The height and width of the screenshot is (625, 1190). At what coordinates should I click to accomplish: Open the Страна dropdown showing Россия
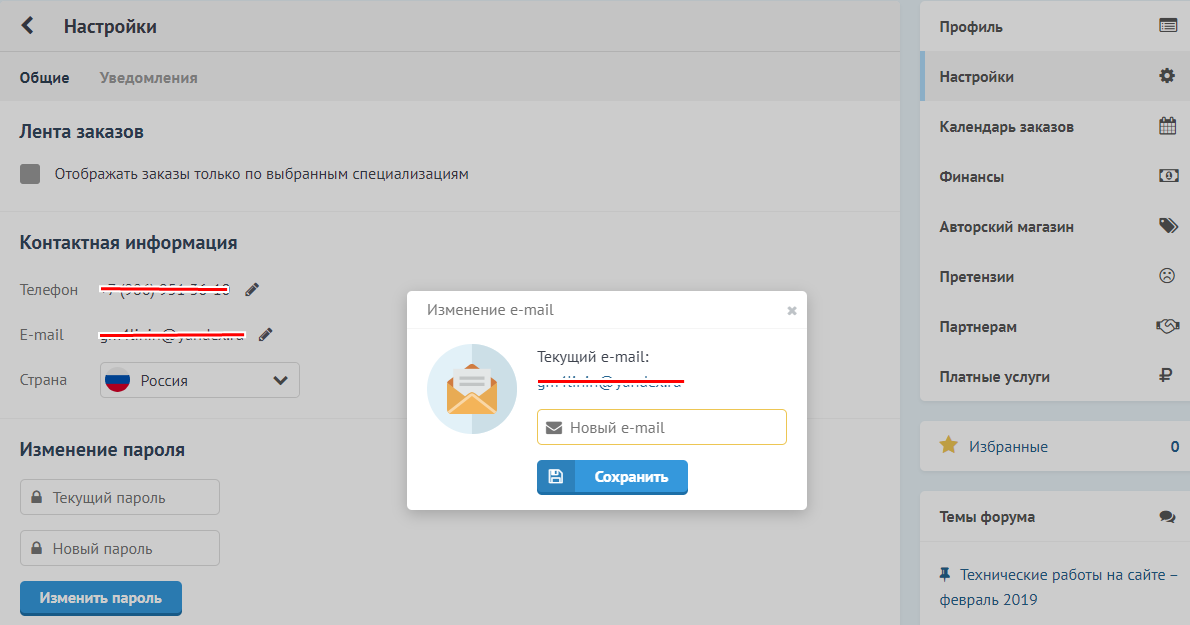click(x=200, y=380)
